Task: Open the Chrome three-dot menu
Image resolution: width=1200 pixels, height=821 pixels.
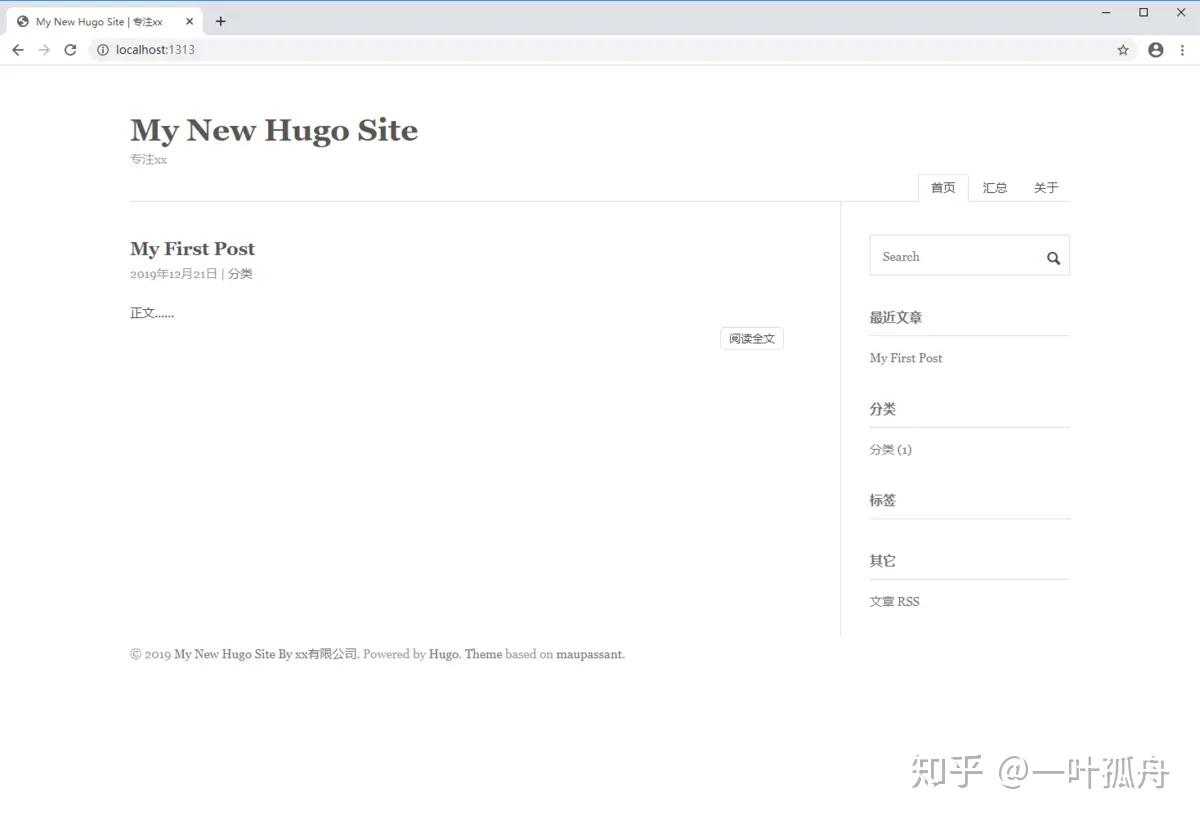Action: (x=1184, y=50)
